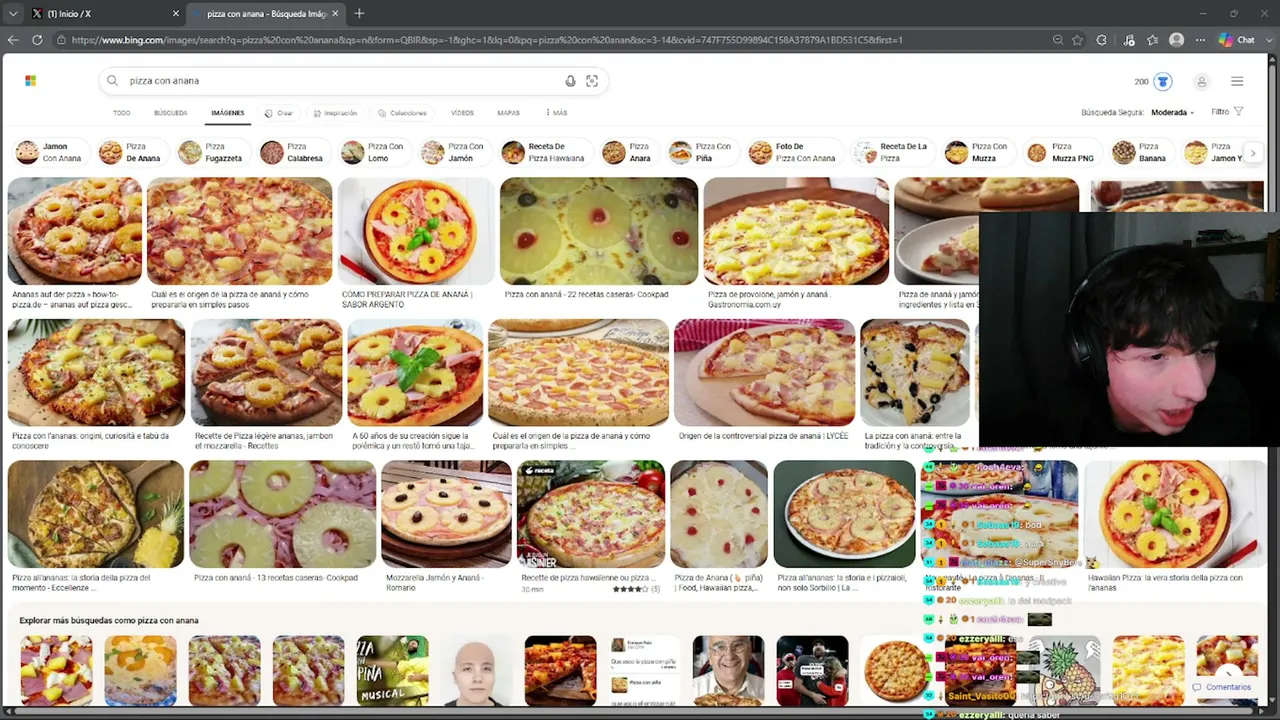Open a new browser tab
The width and height of the screenshot is (1280, 720).
(x=359, y=13)
